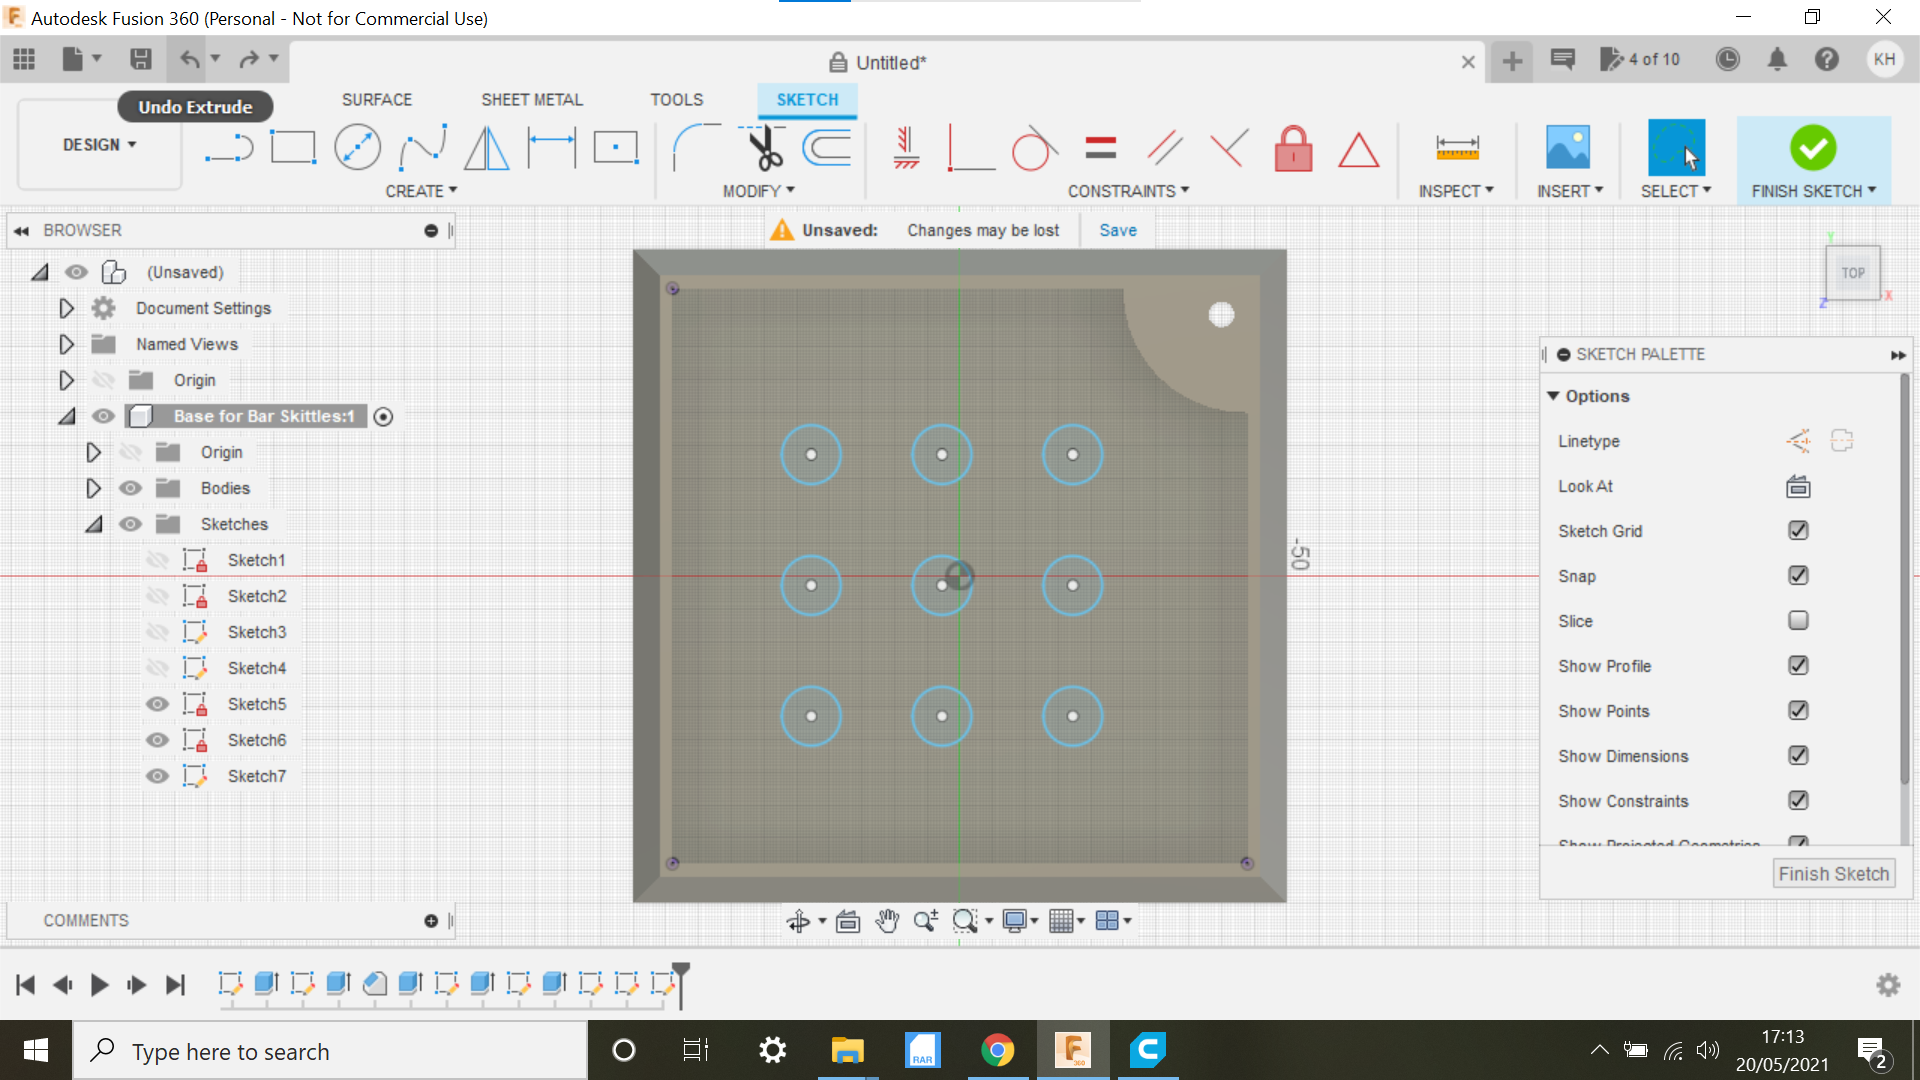The height and width of the screenshot is (1080, 1920).
Task: Expand the Origin folder under Base for Bar Skittles:1
Action: [x=94, y=451]
